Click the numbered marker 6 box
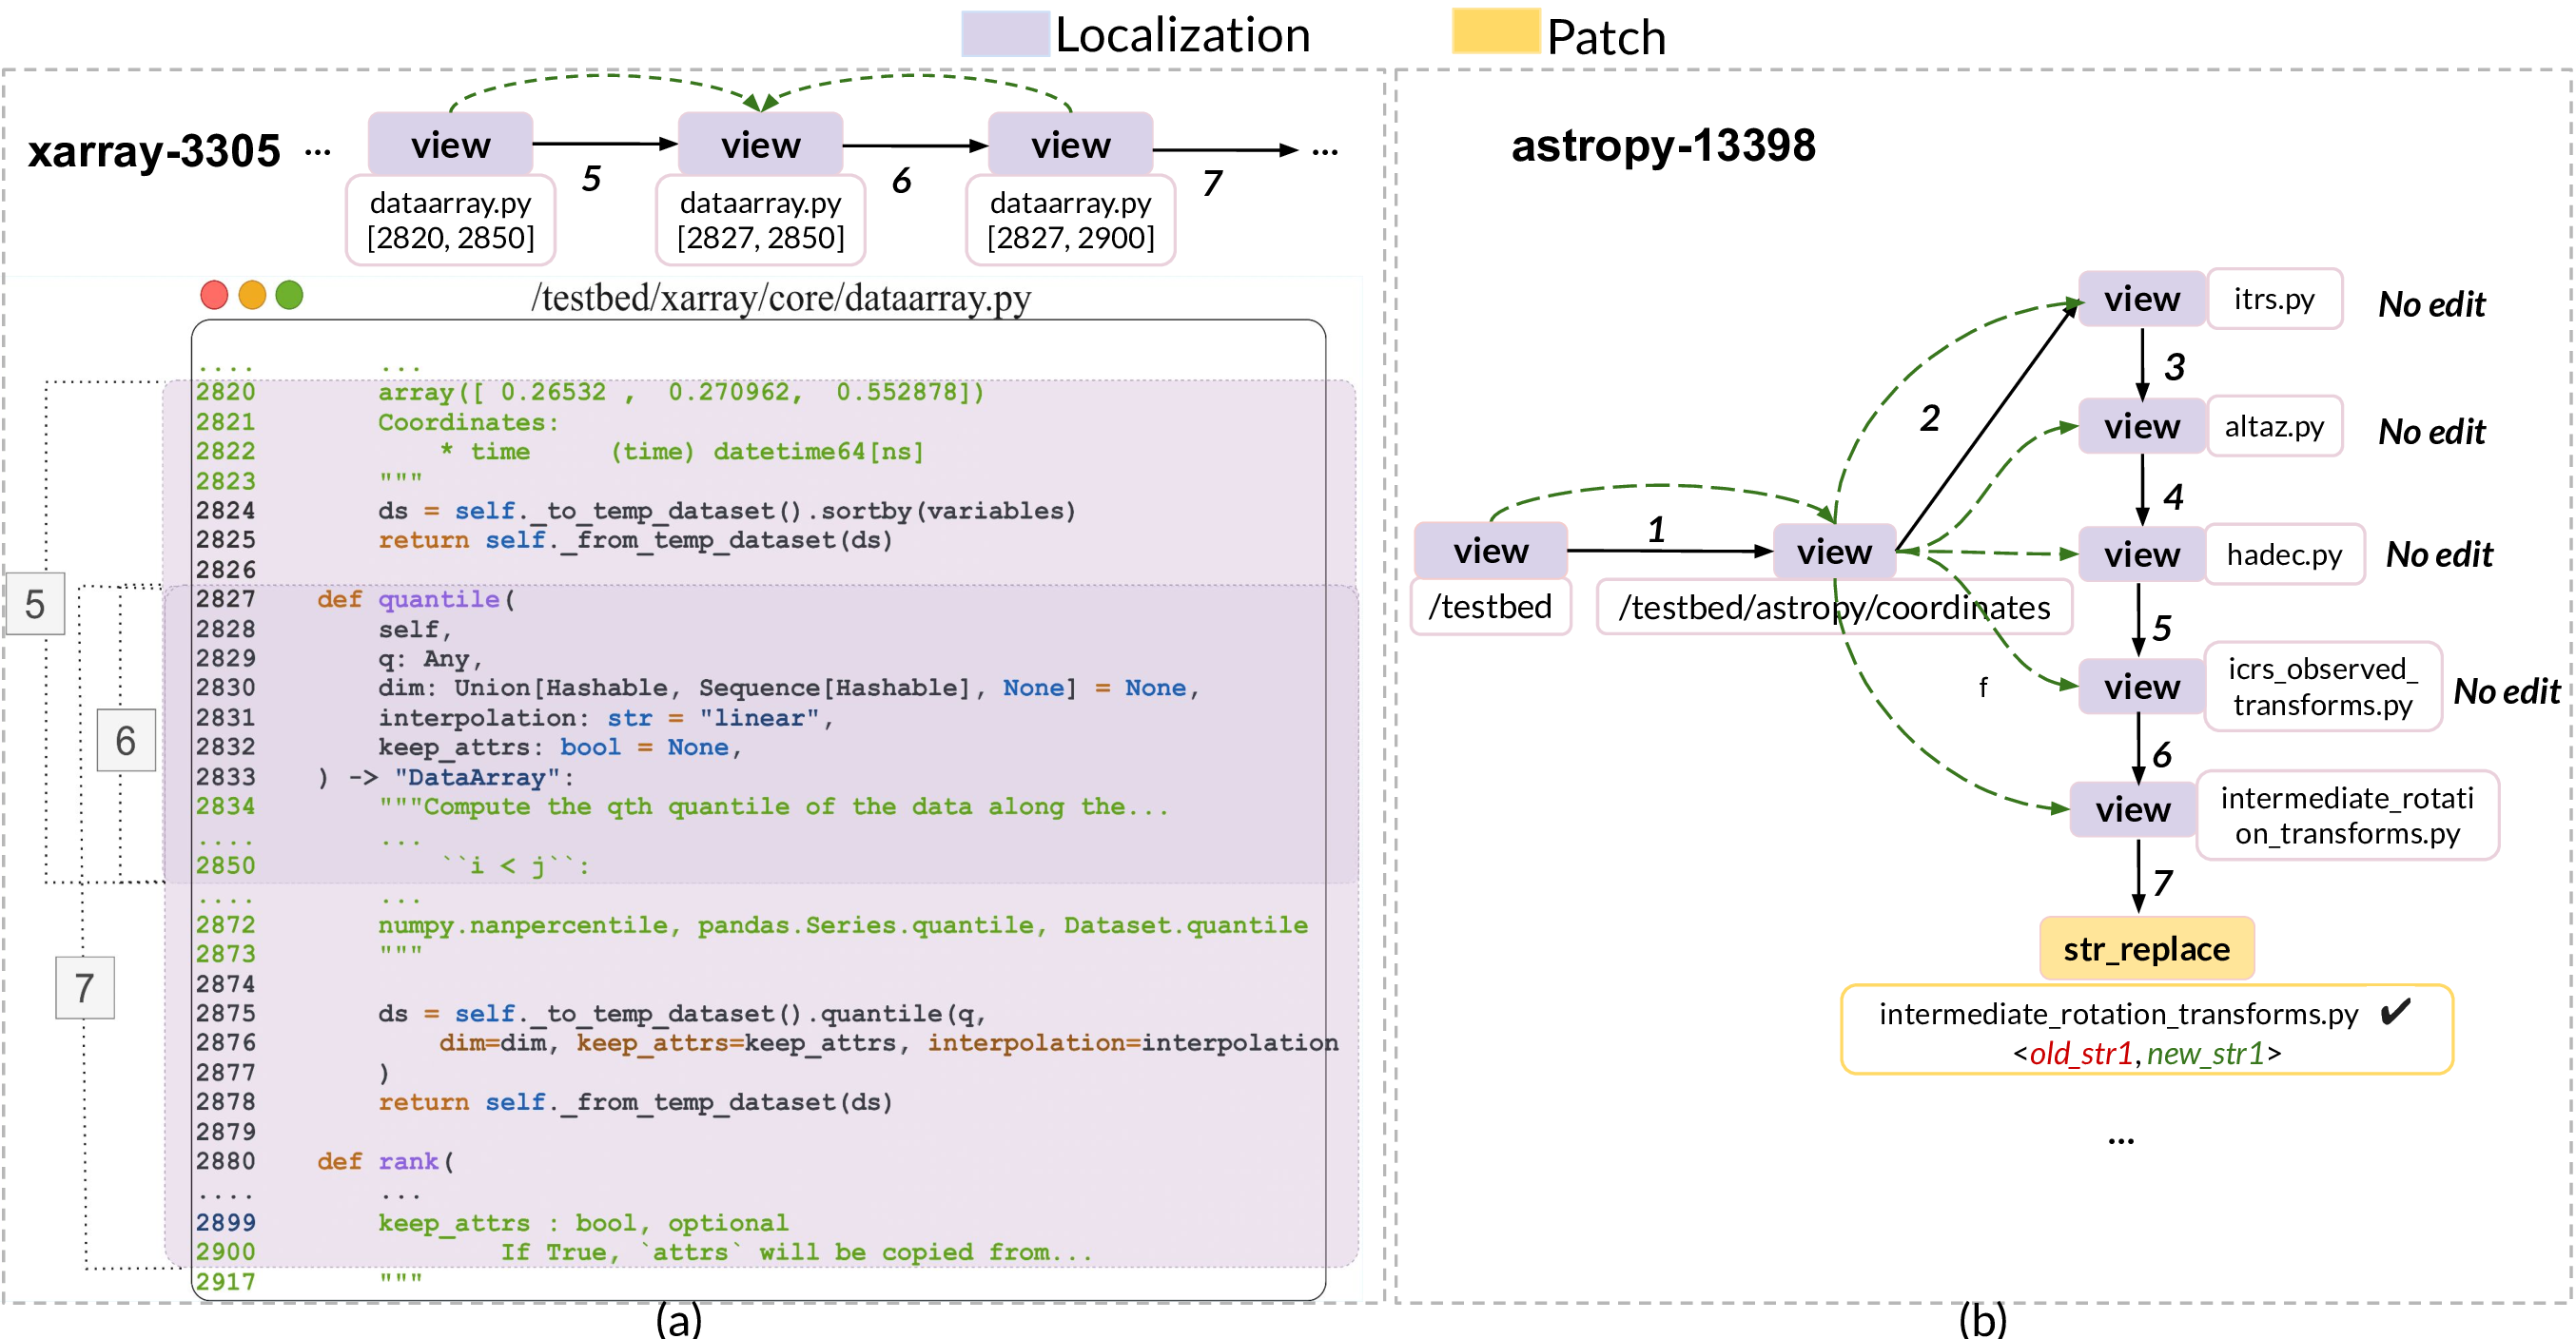Viewport: 2576px width, 1339px height. pyautogui.click(x=126, y=740)
